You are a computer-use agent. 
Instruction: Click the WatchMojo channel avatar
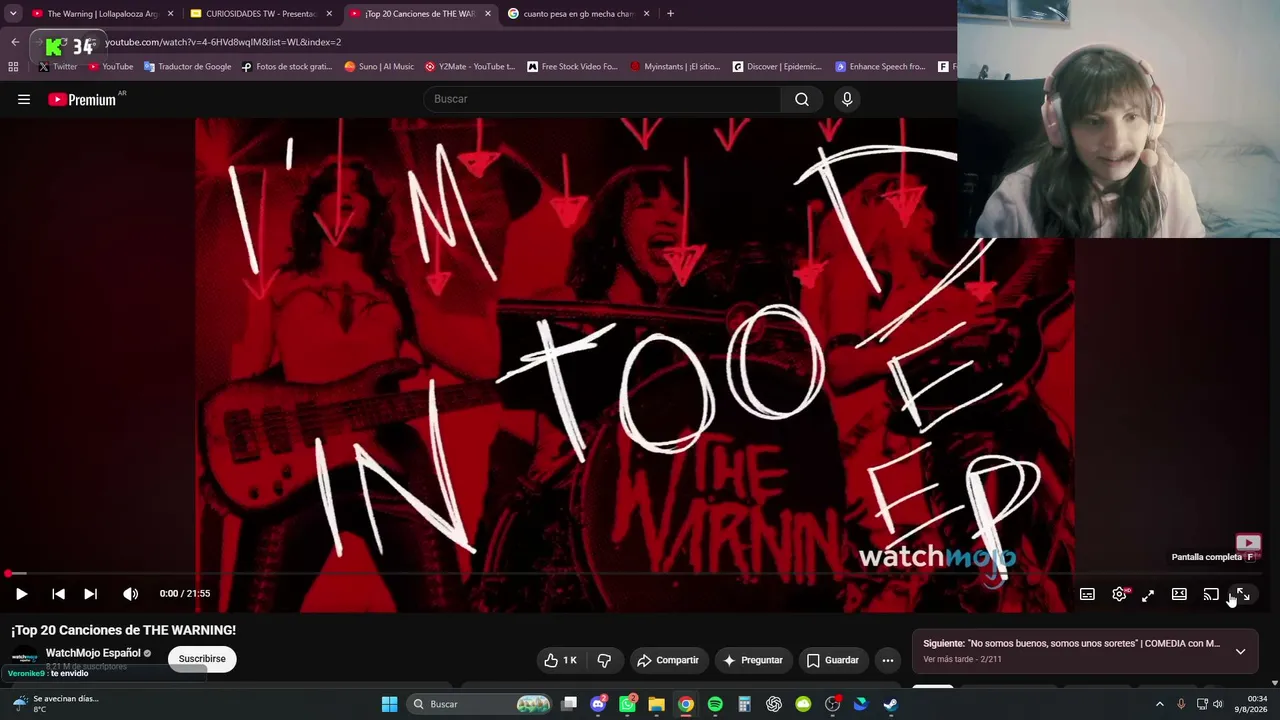click(24, 657)
